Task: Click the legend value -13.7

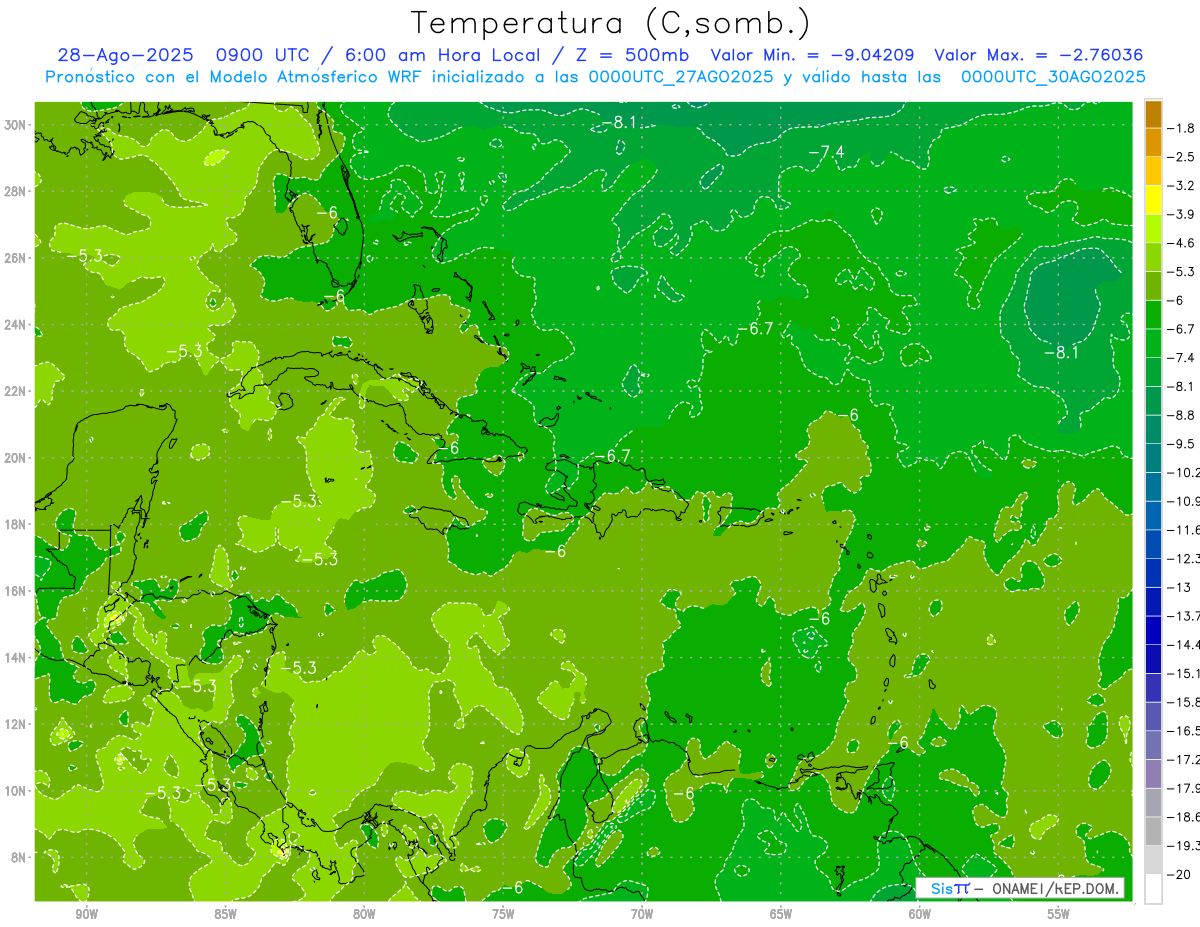Action: click(x=1183, y=616)
